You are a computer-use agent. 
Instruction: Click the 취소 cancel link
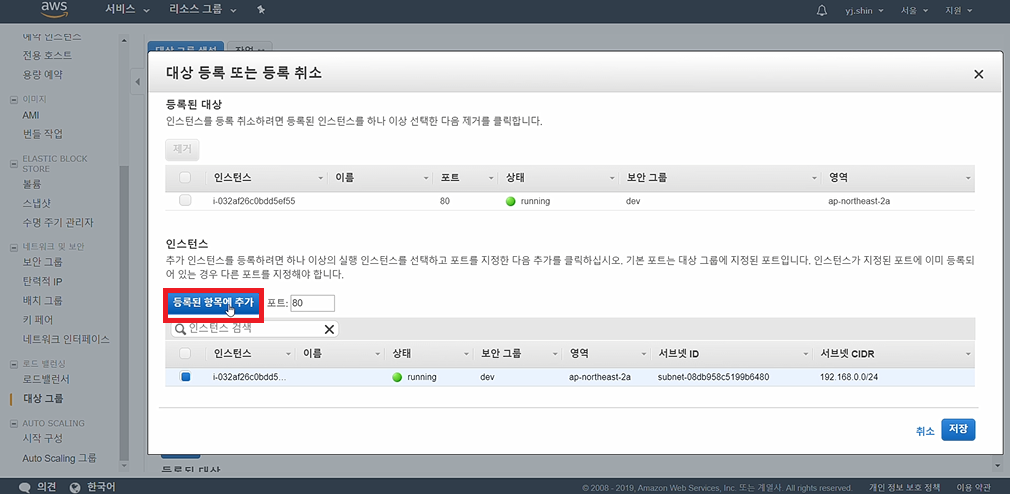pos(925,431)
